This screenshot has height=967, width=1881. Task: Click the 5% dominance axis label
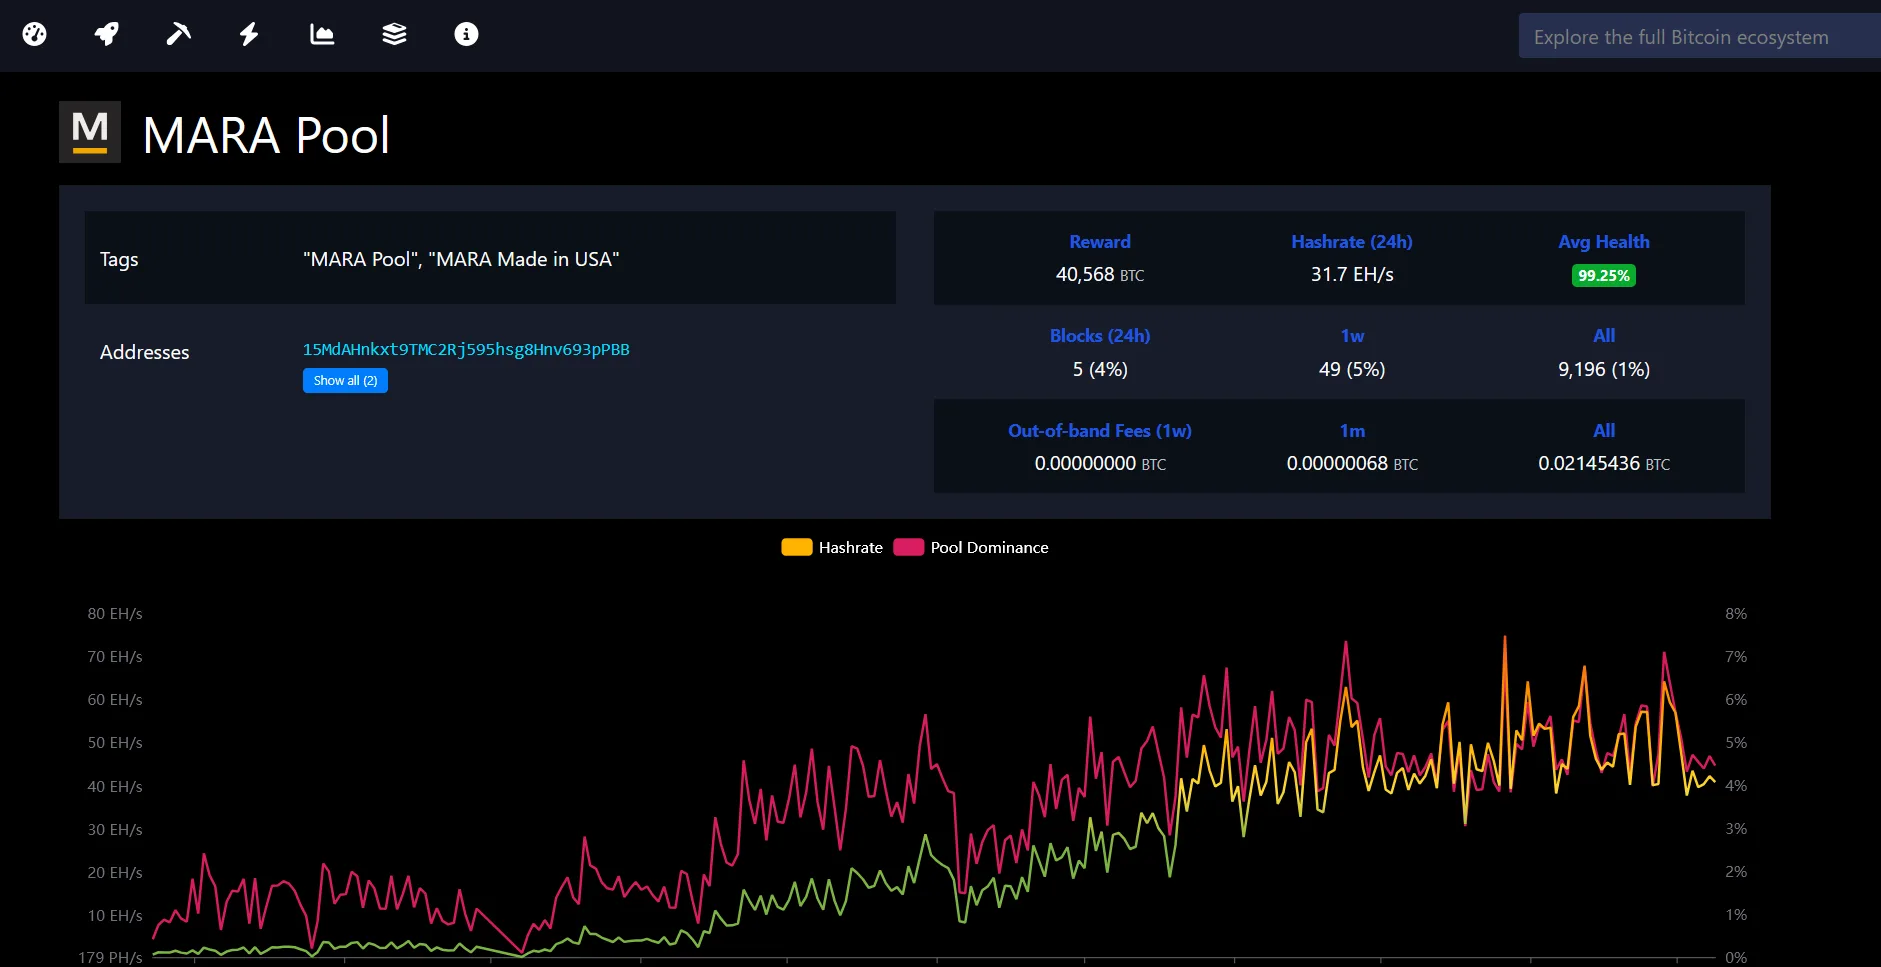[1736, 743]
